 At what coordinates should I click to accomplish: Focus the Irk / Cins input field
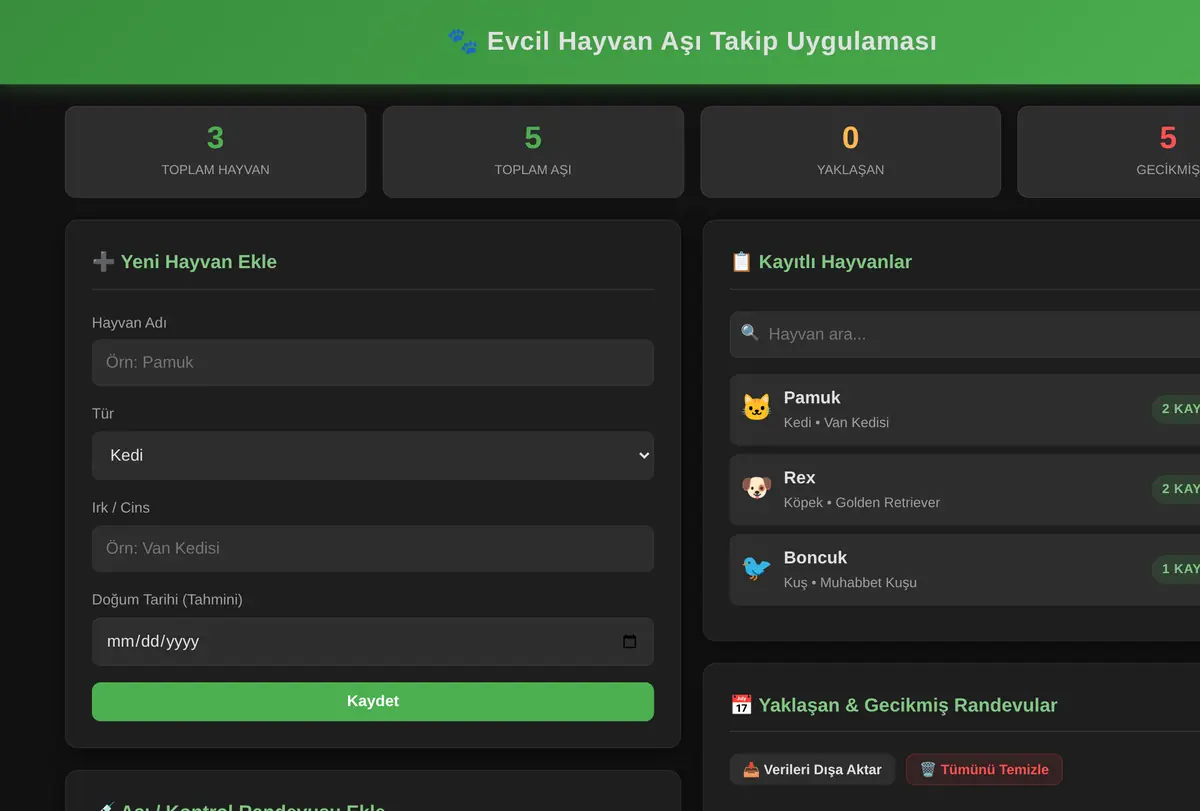click(x=373, y=549)
